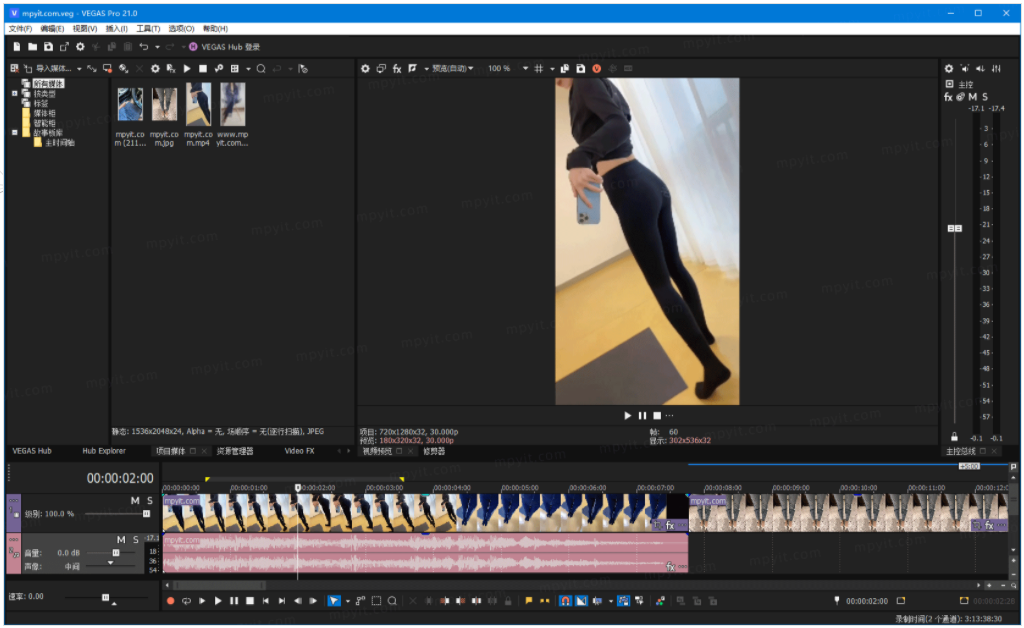
Task: Mute the video track
Action: pos(134,501)
